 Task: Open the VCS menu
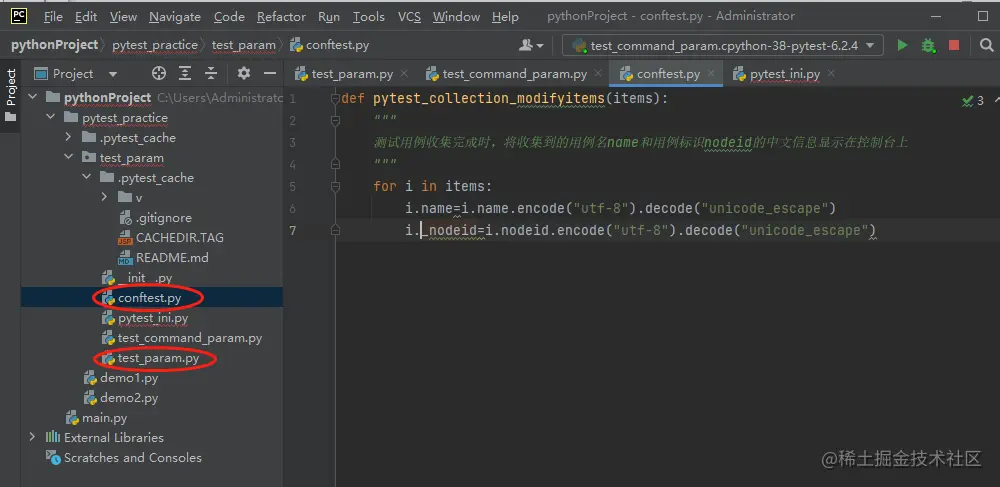[409, 17]
